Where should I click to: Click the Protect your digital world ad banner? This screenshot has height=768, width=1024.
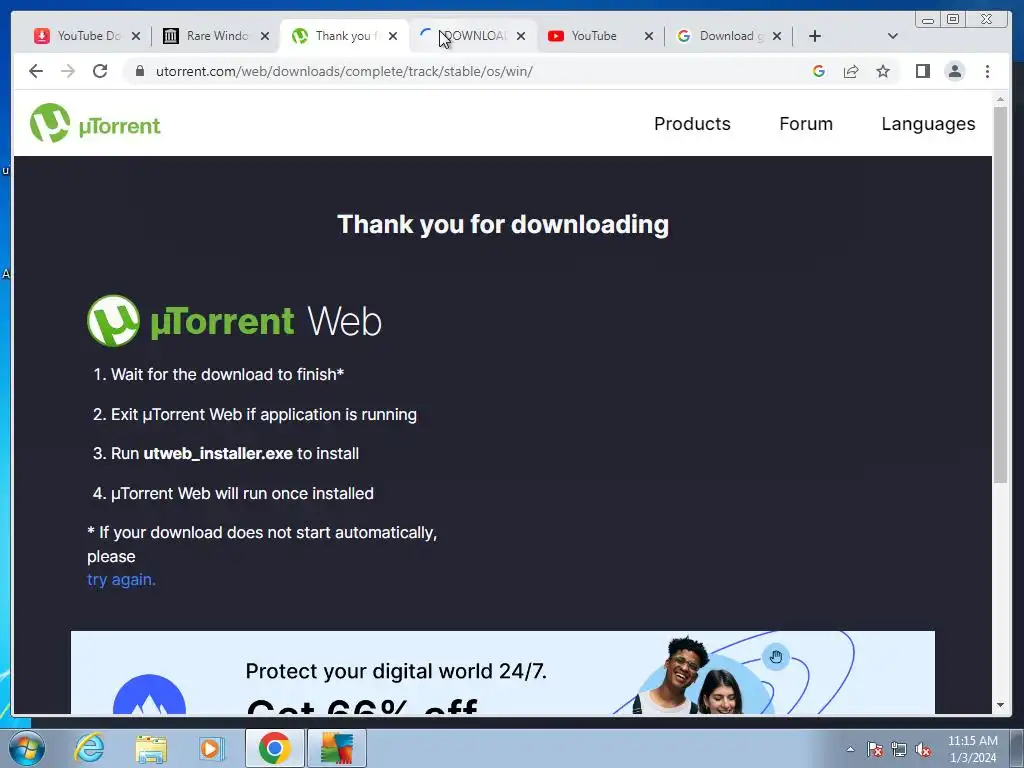502,672
